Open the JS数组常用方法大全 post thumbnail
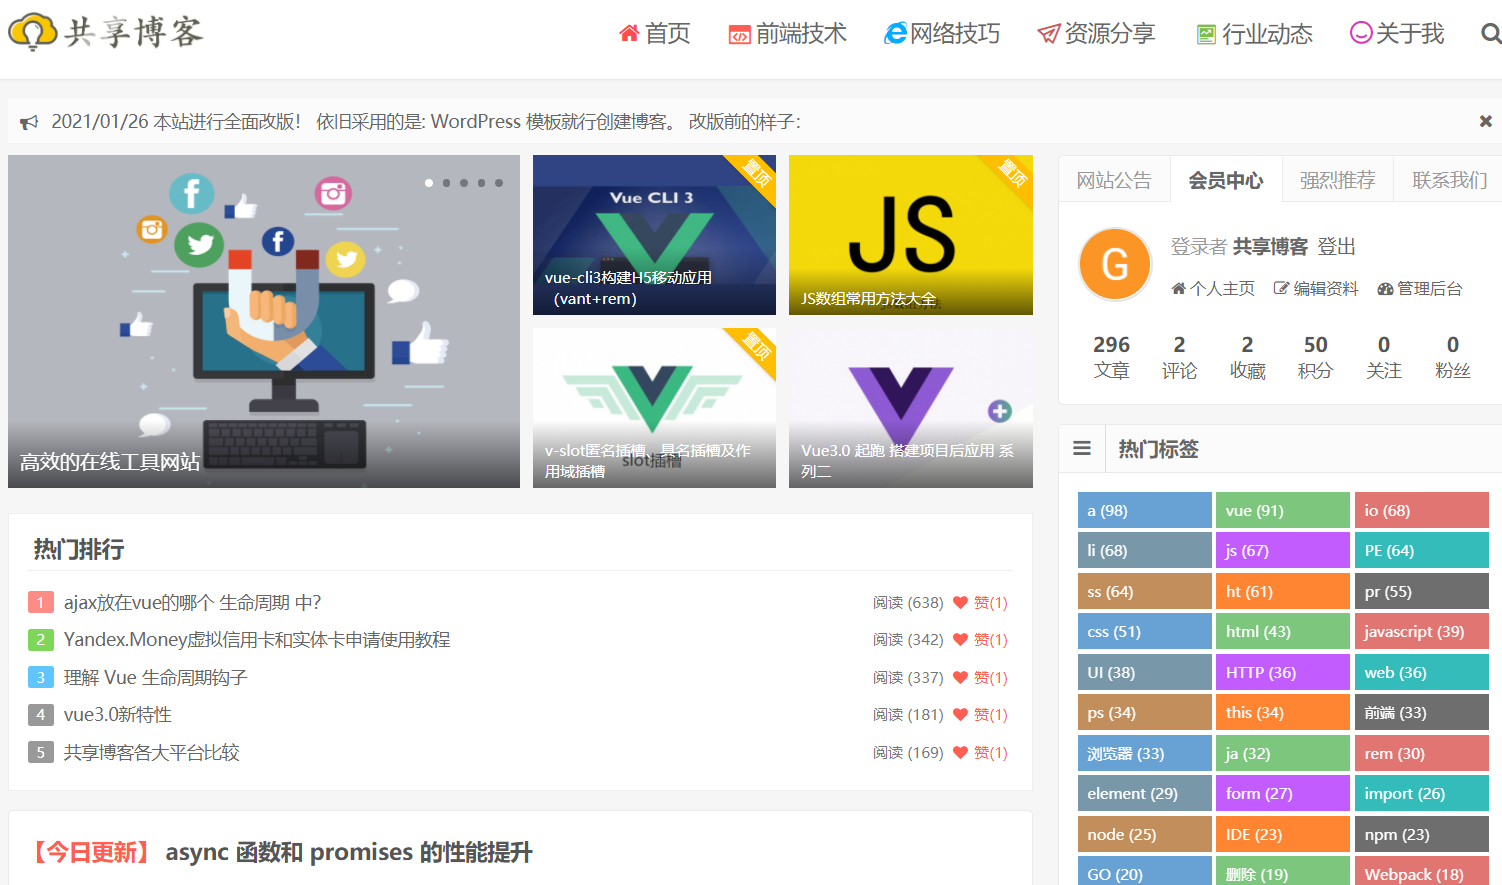Image resolution: width=1502 pixels, height=885 pixels. [x=911, y=235]
